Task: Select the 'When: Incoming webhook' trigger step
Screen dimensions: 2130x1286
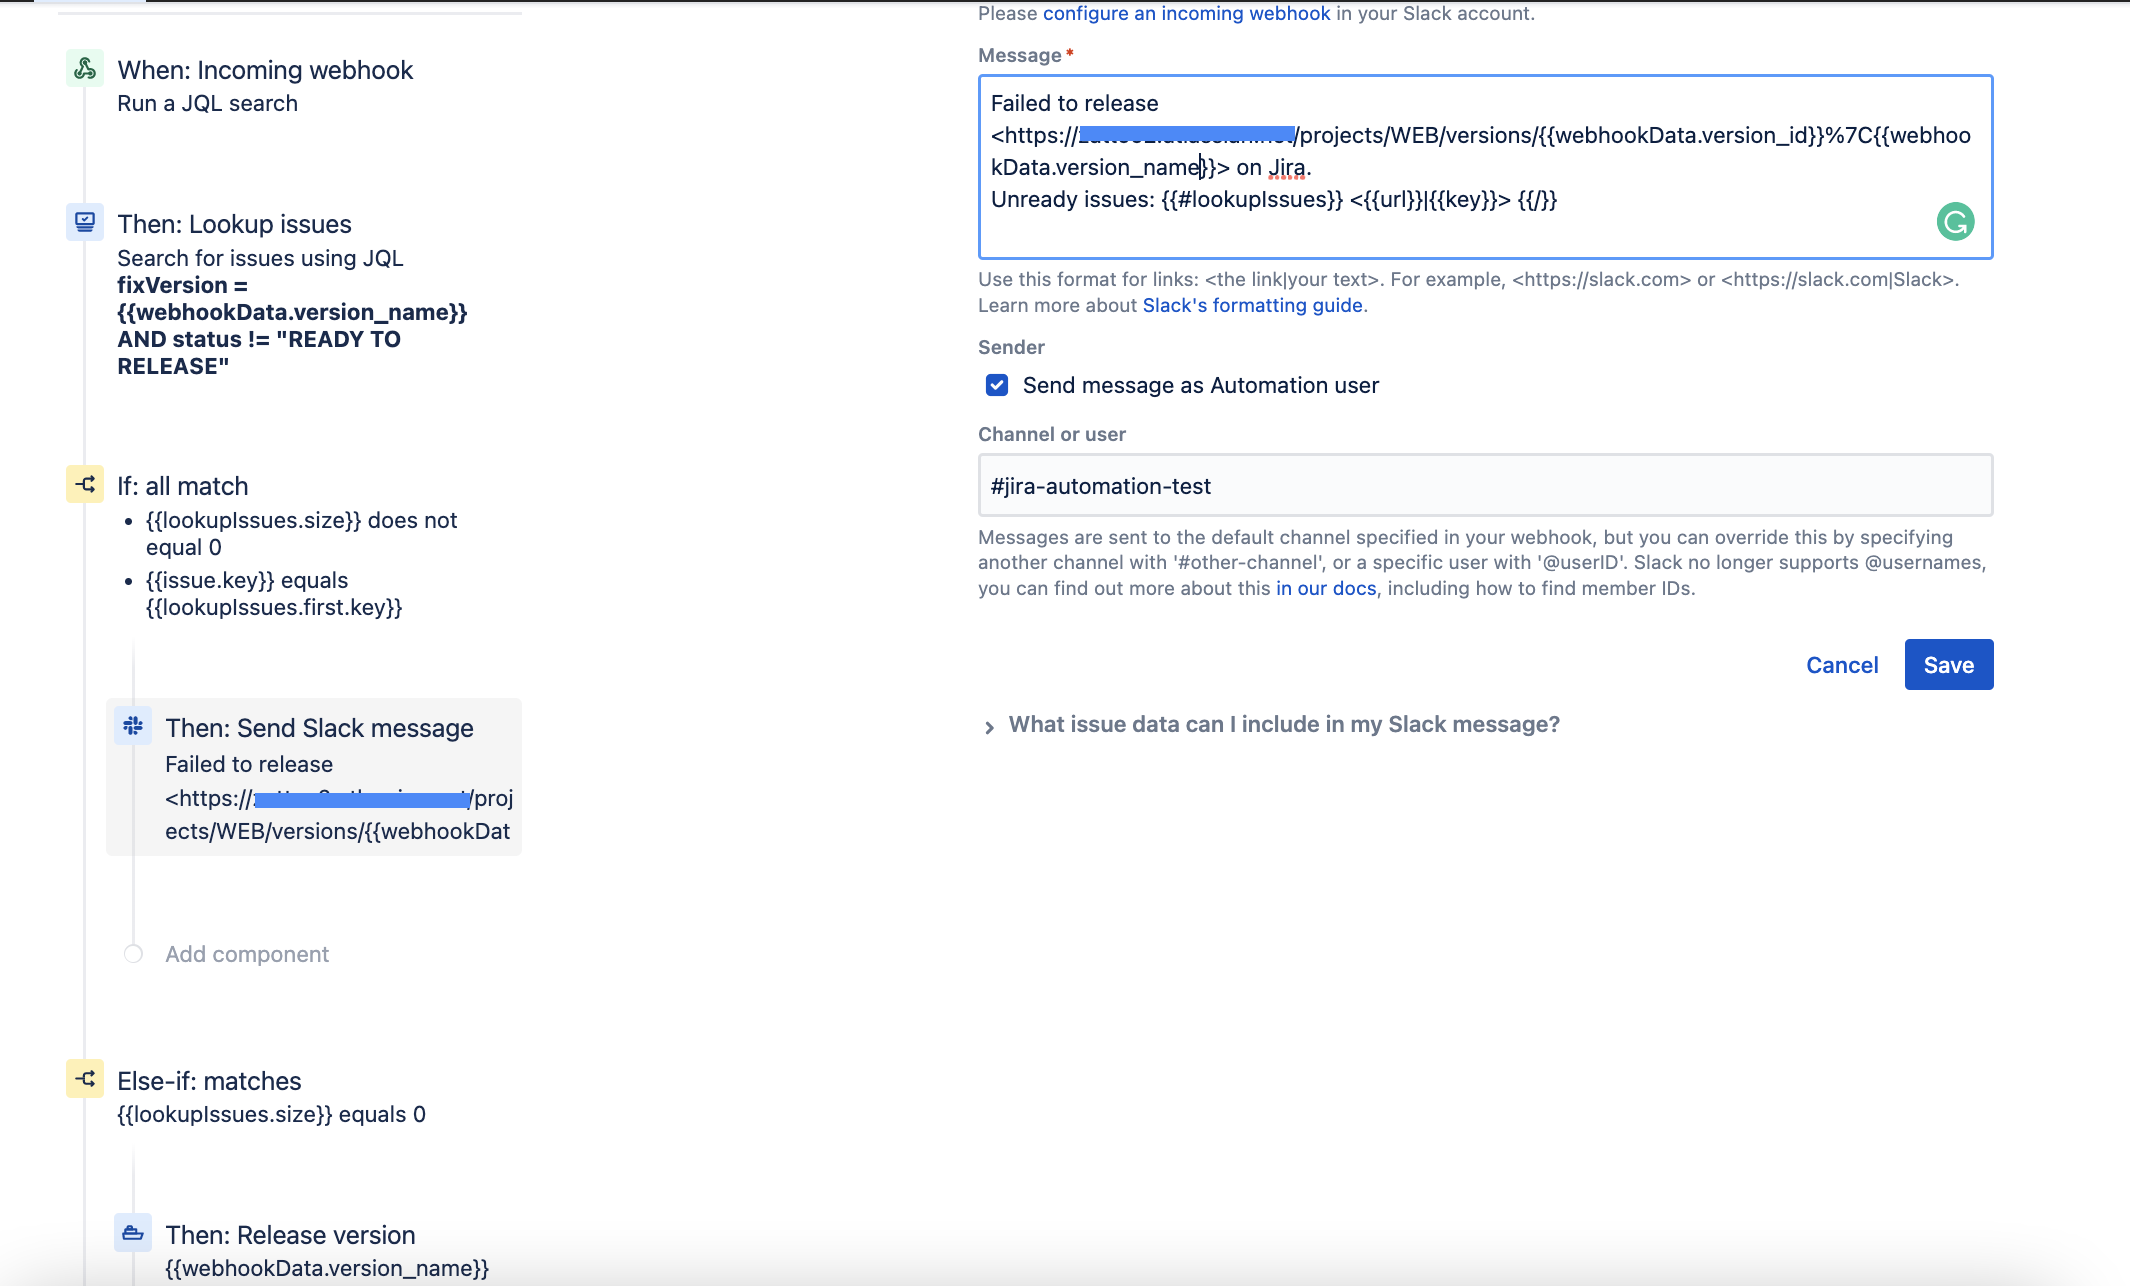Action: (x=265, y=70)
